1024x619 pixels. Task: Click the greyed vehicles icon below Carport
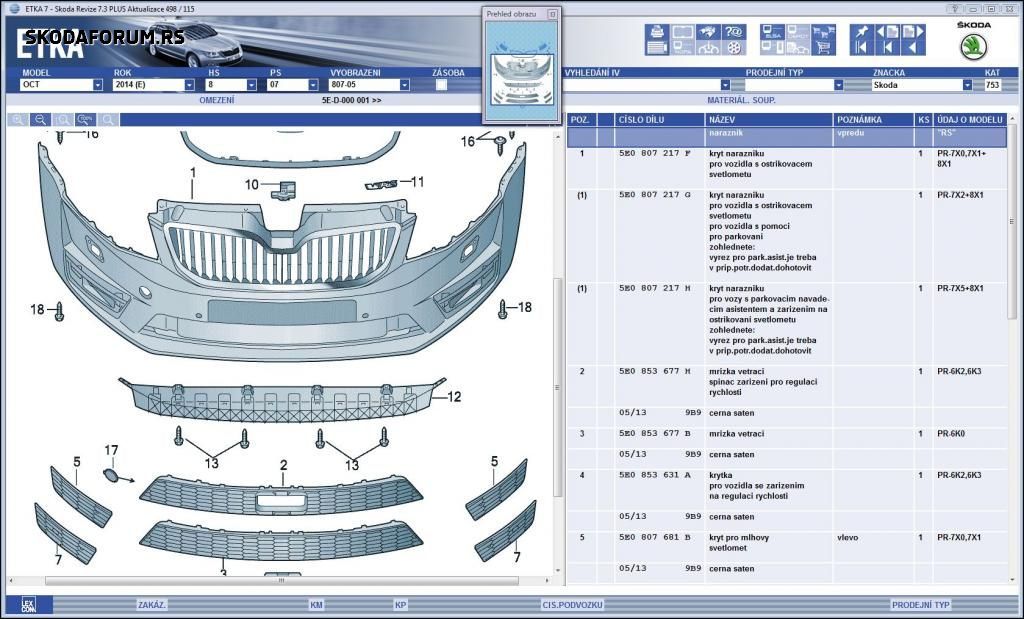pyautogui.click(x=798, y=47)
